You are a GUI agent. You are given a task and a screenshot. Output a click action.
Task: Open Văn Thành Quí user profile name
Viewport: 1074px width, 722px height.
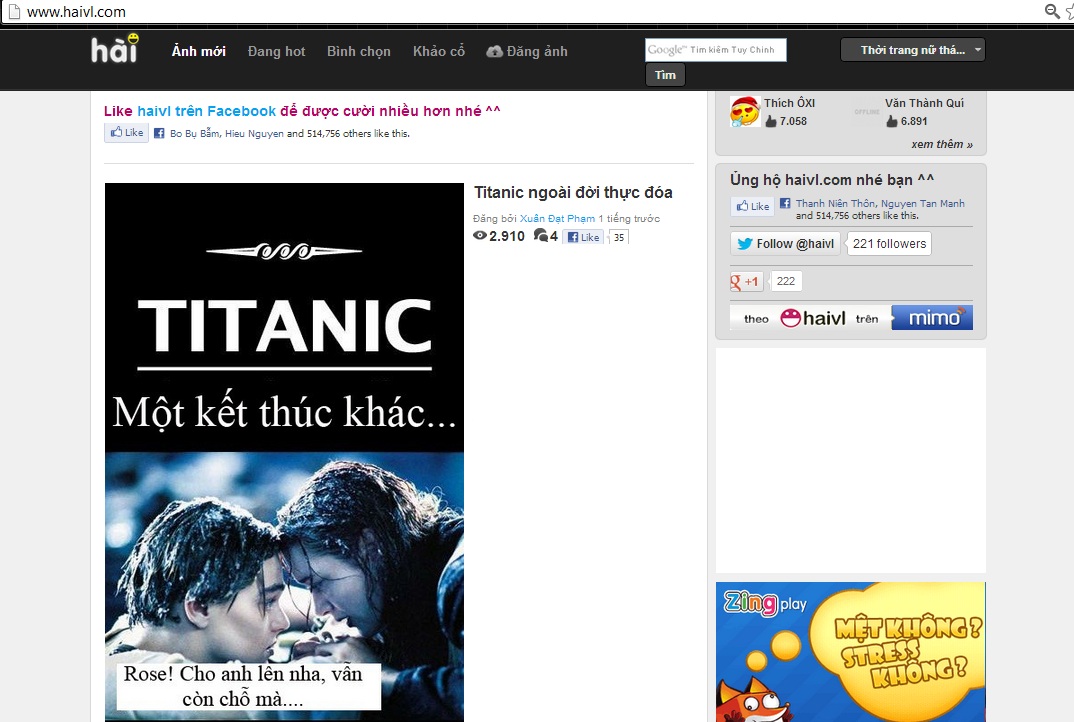pyautogui.click(x=924, y=103)
